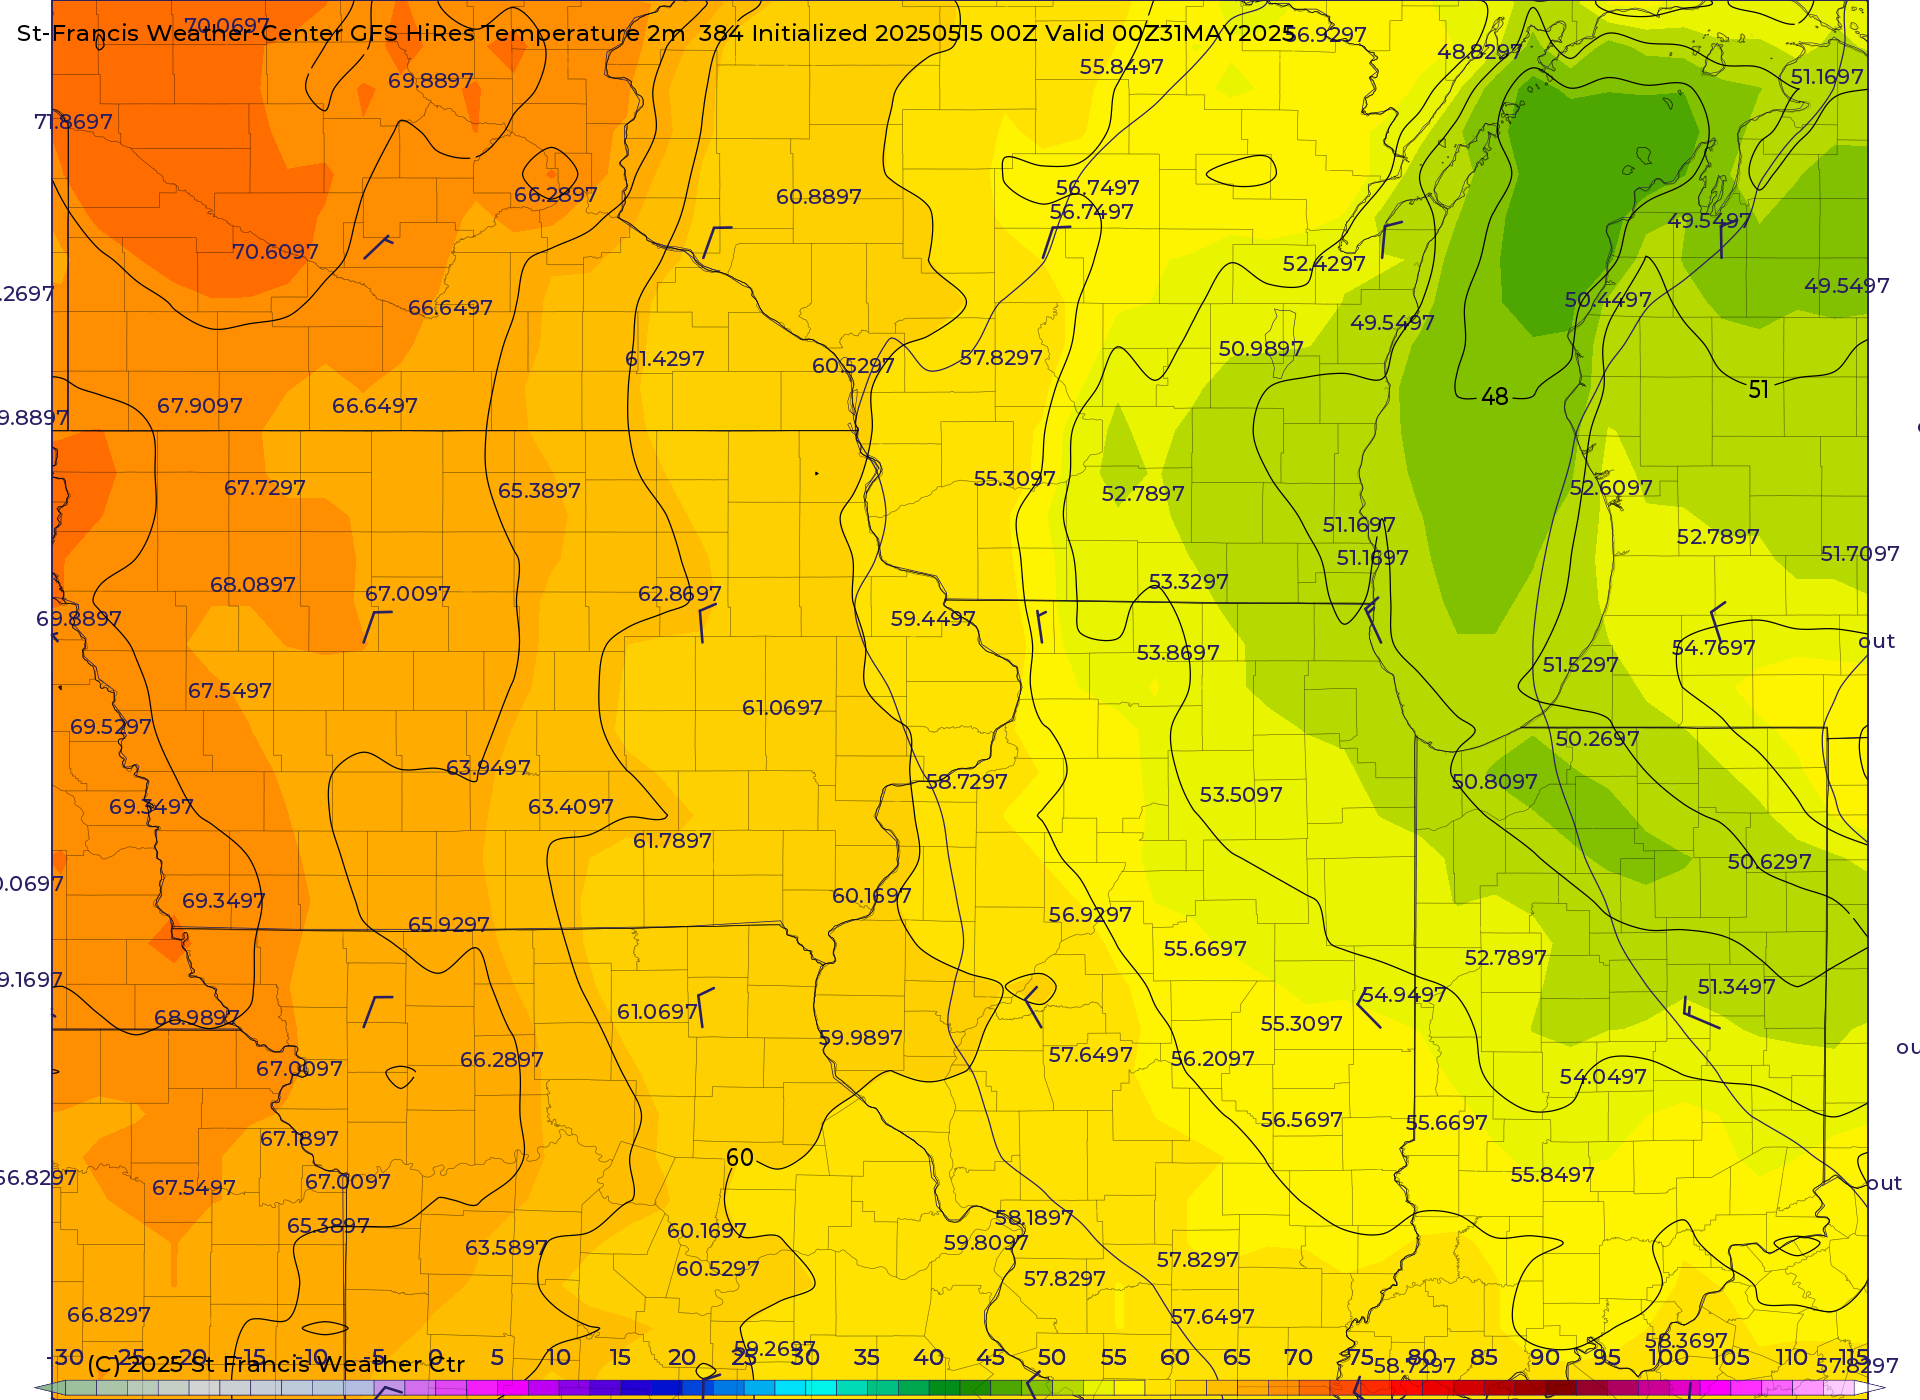1920x1400 pixels.
Task: Pick the temperature value 50.4497
Action: [1608, 300]
